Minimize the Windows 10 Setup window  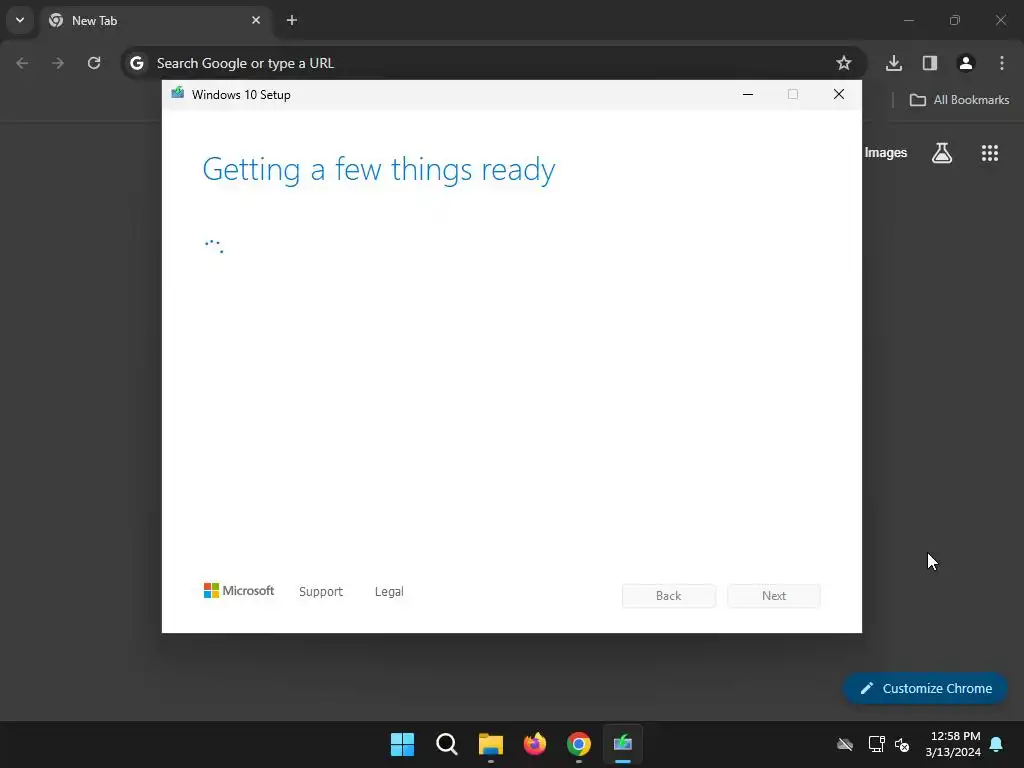748,94
